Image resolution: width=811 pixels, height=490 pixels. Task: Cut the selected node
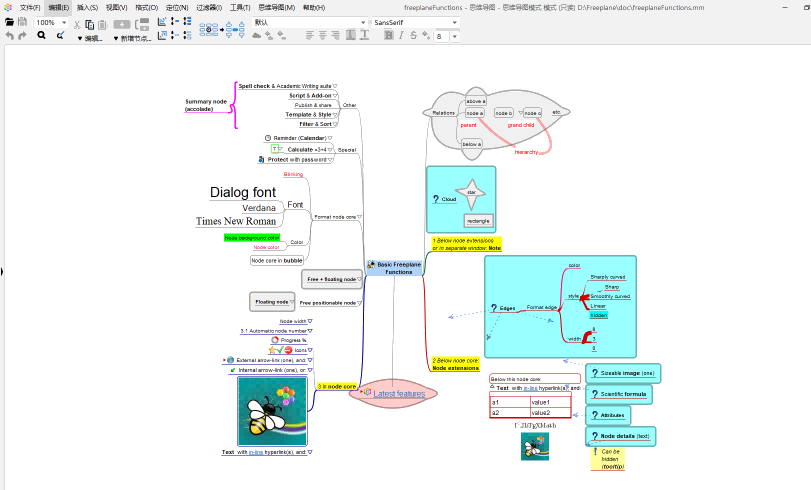(x=77, y=24)
